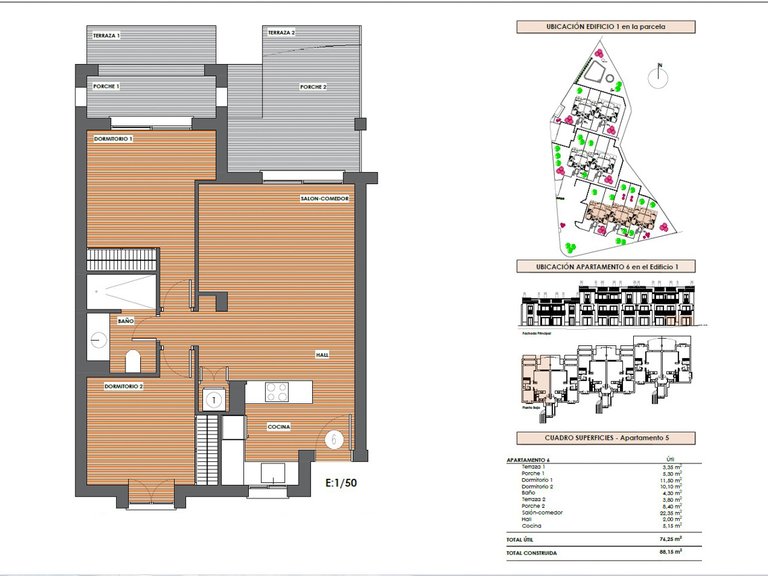Click the 'UBICACIÓN EDIFICIO 1 en la parcela' header
Image resolution: width=768 pixels, height=576 pixels.
click(x=606, y=27)
